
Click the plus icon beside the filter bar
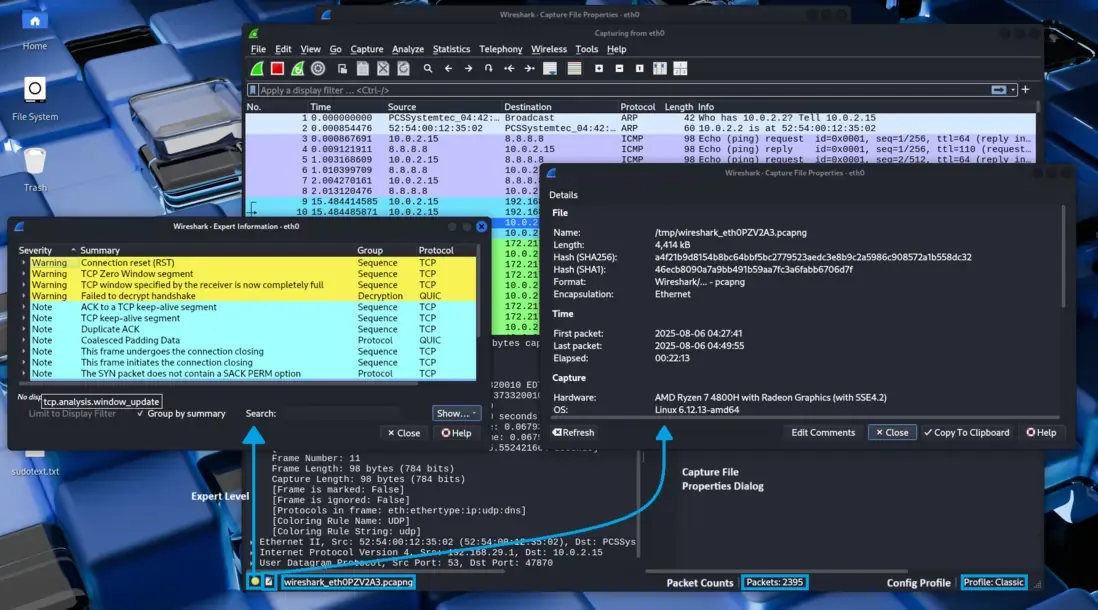pos(1025,90)
